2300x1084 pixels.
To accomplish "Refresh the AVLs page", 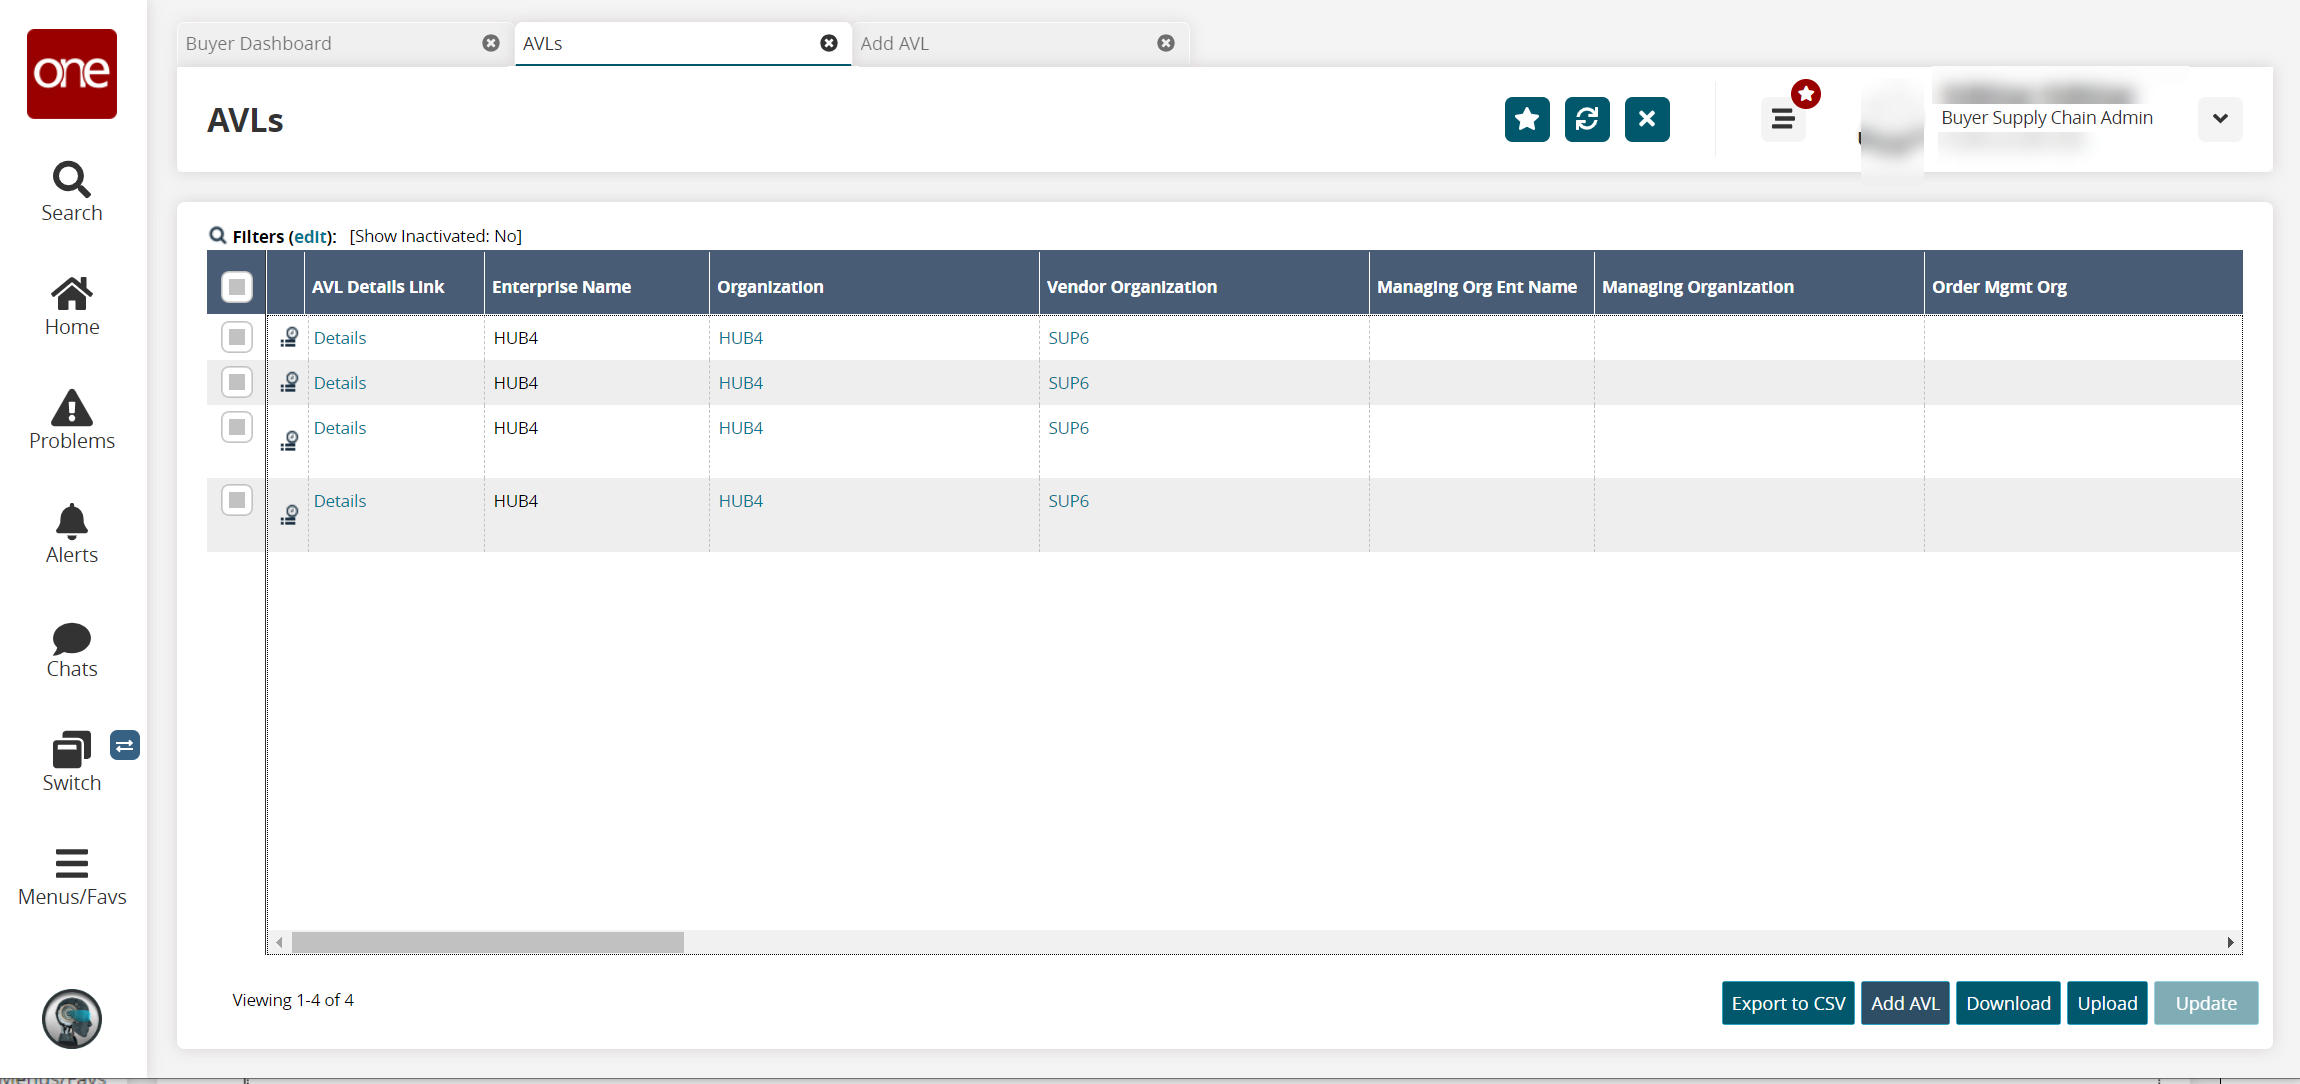I will coord(1586,120).
